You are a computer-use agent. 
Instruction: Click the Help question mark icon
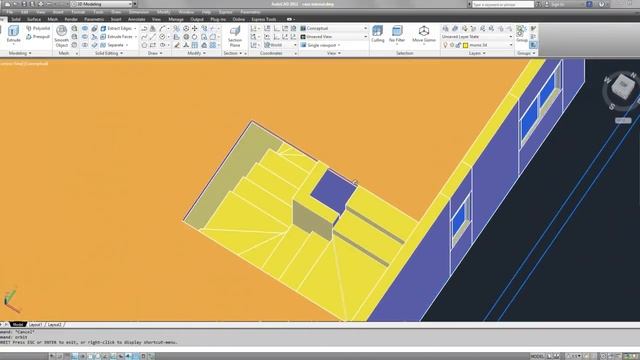tap(601, 4)
